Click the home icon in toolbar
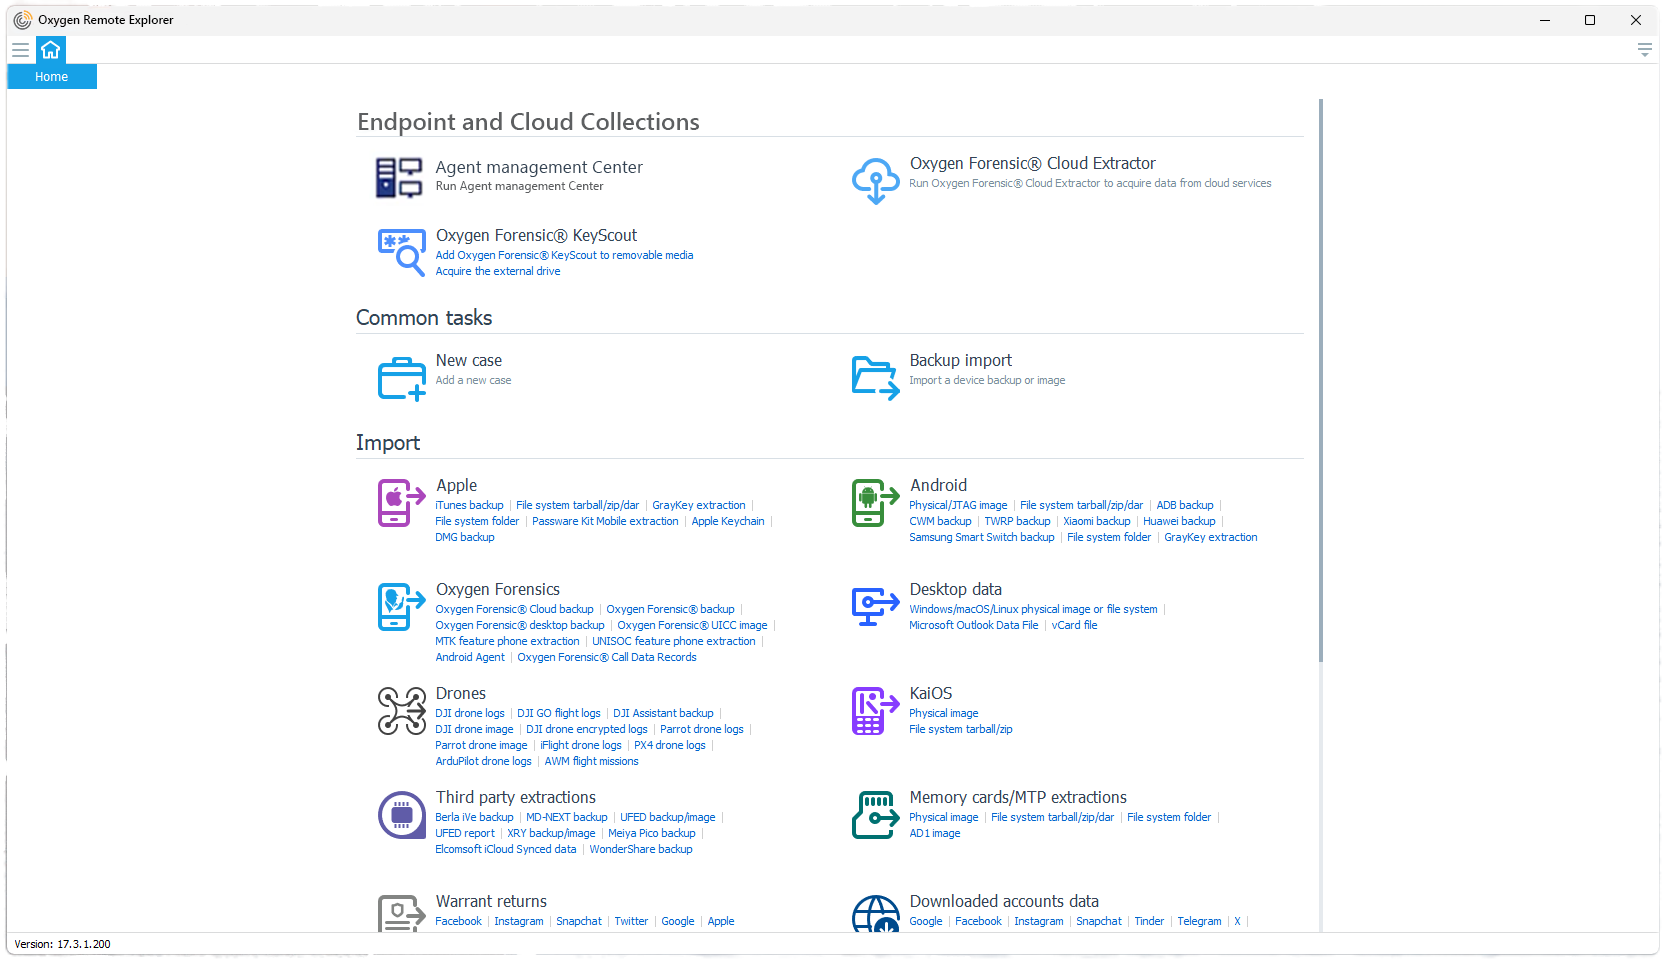 point(51,50)
